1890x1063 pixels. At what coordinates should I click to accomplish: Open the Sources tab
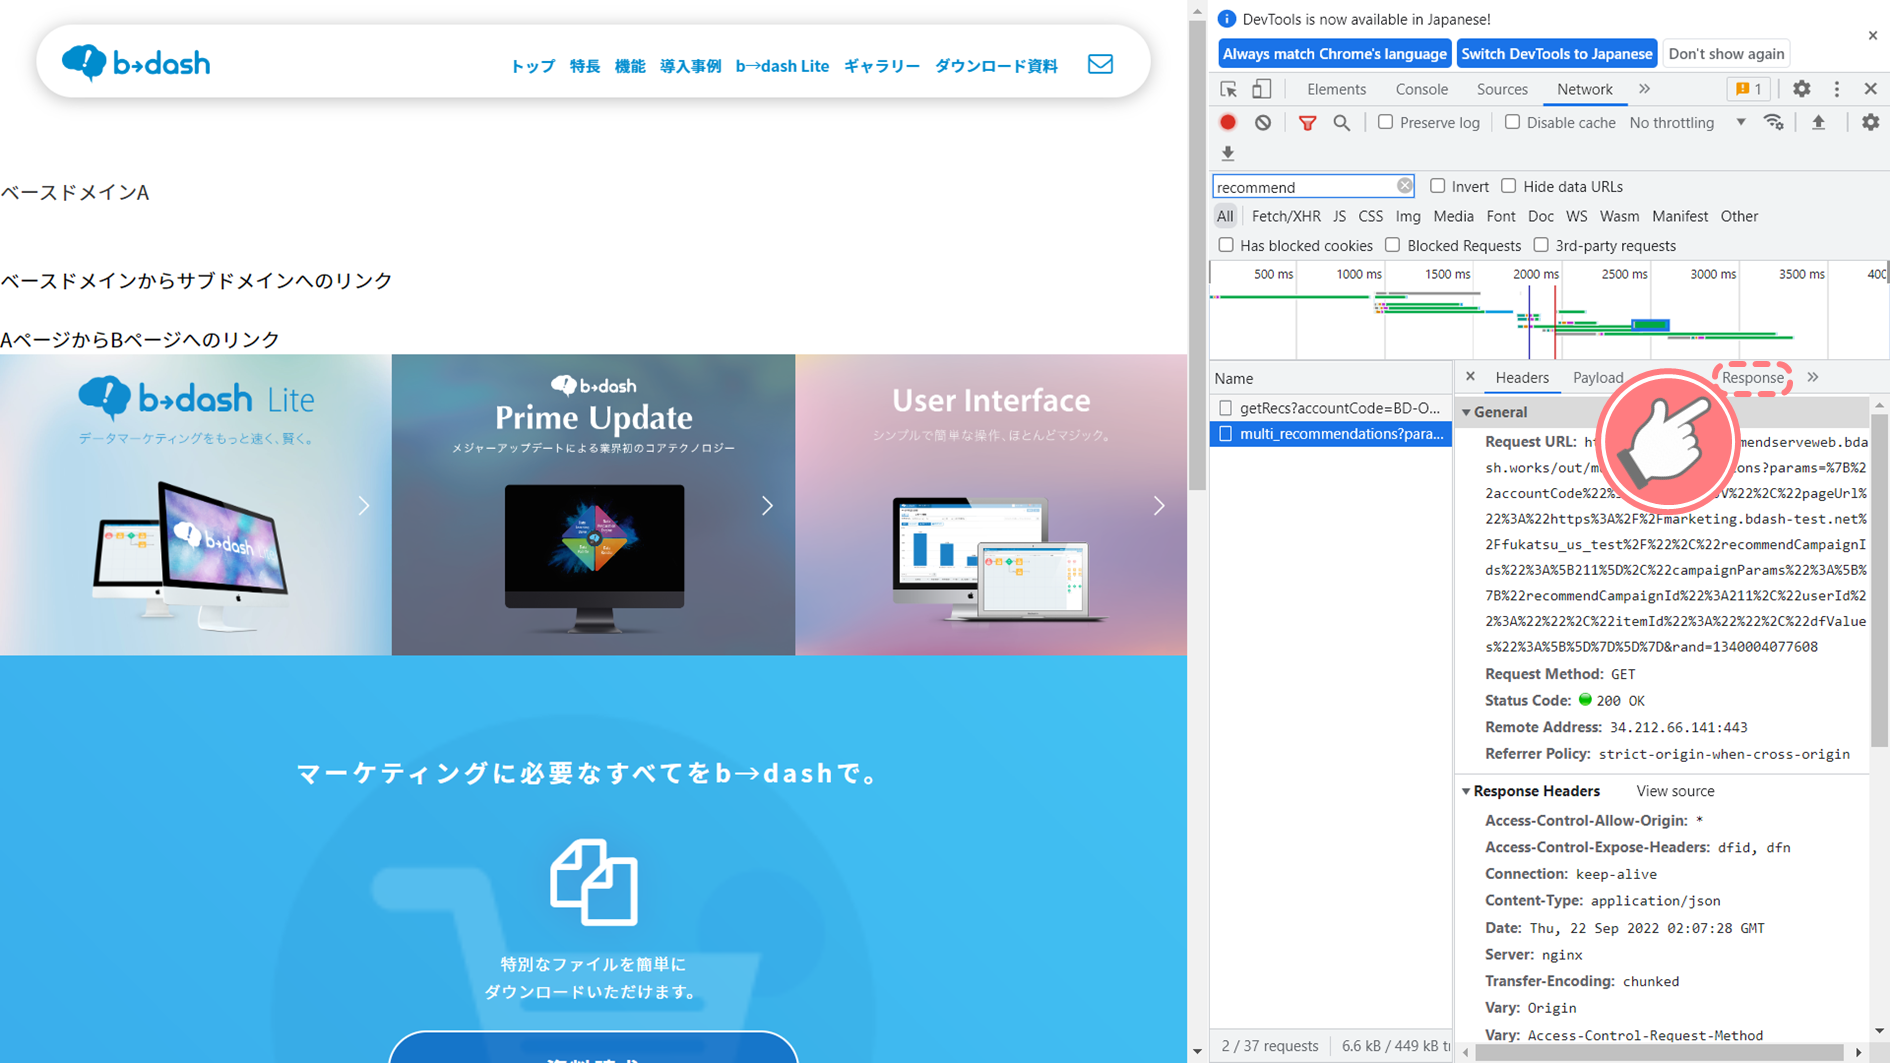click(x=1502, y=89)
